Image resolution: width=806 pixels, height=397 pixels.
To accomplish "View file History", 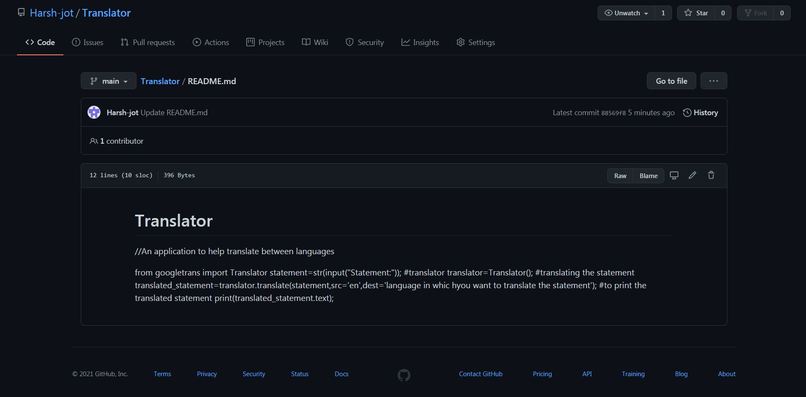I will coord(700,113).
